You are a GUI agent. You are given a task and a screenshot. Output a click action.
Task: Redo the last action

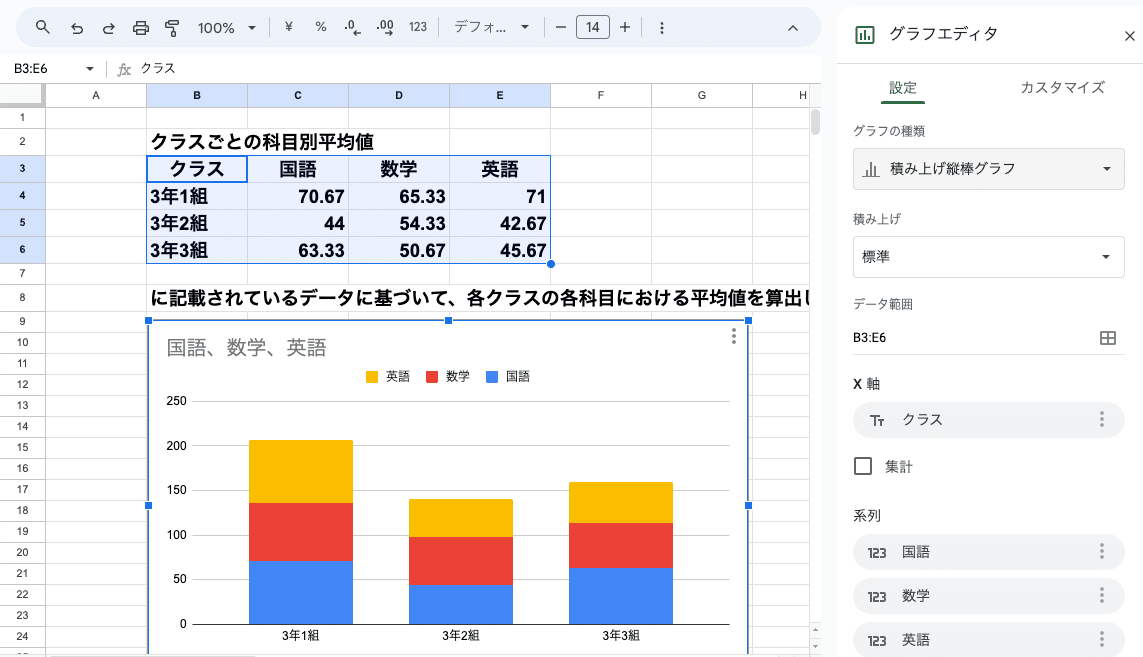(x=109, y=28)
